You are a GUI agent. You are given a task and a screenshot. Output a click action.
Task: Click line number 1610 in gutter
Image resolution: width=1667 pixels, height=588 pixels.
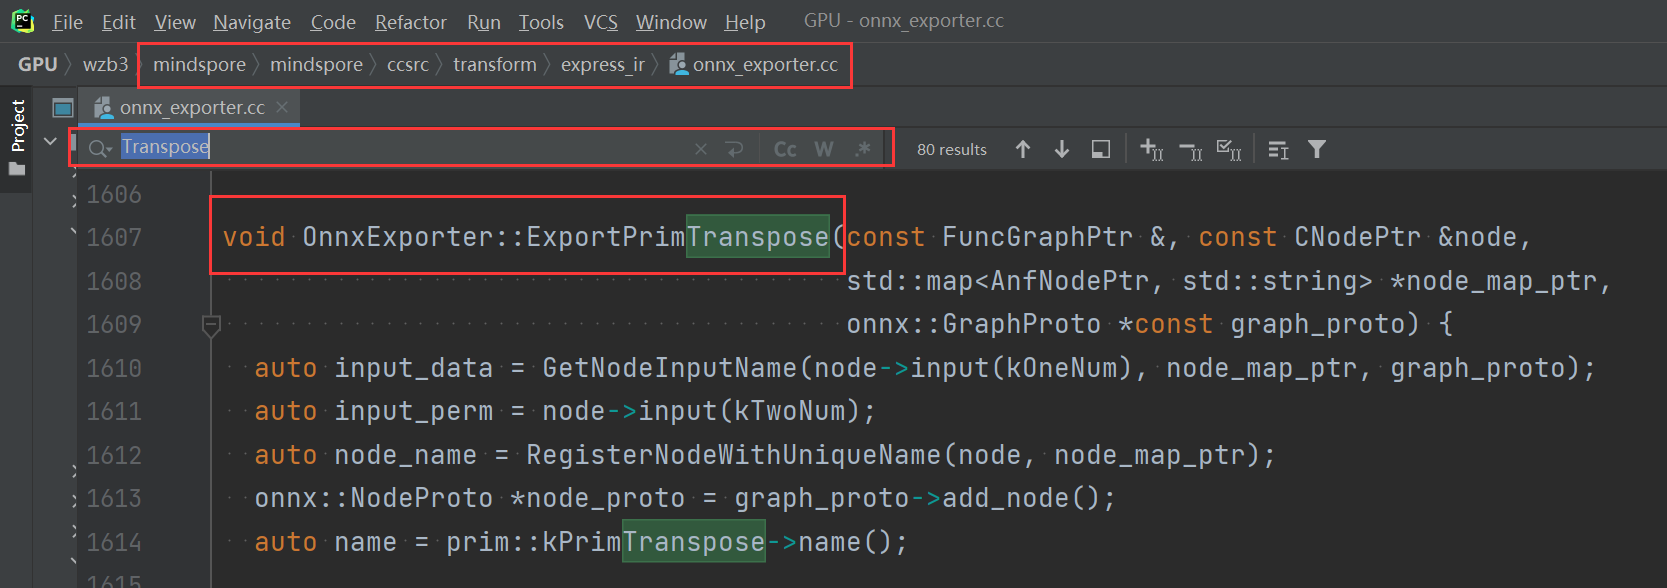tap(114, 368)
